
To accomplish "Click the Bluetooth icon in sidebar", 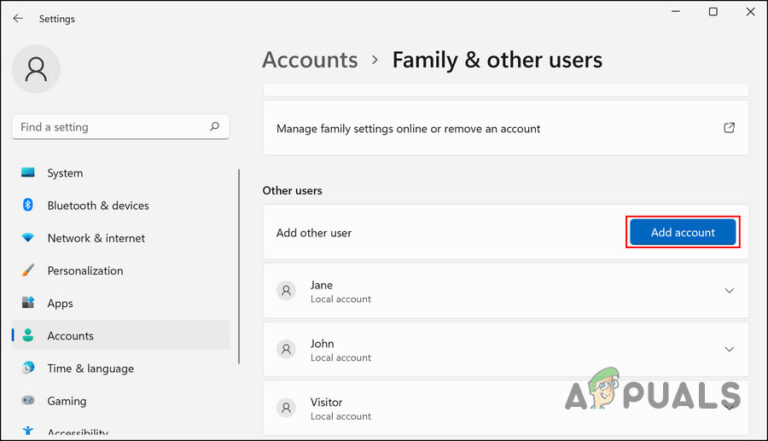I will point(28,205).
